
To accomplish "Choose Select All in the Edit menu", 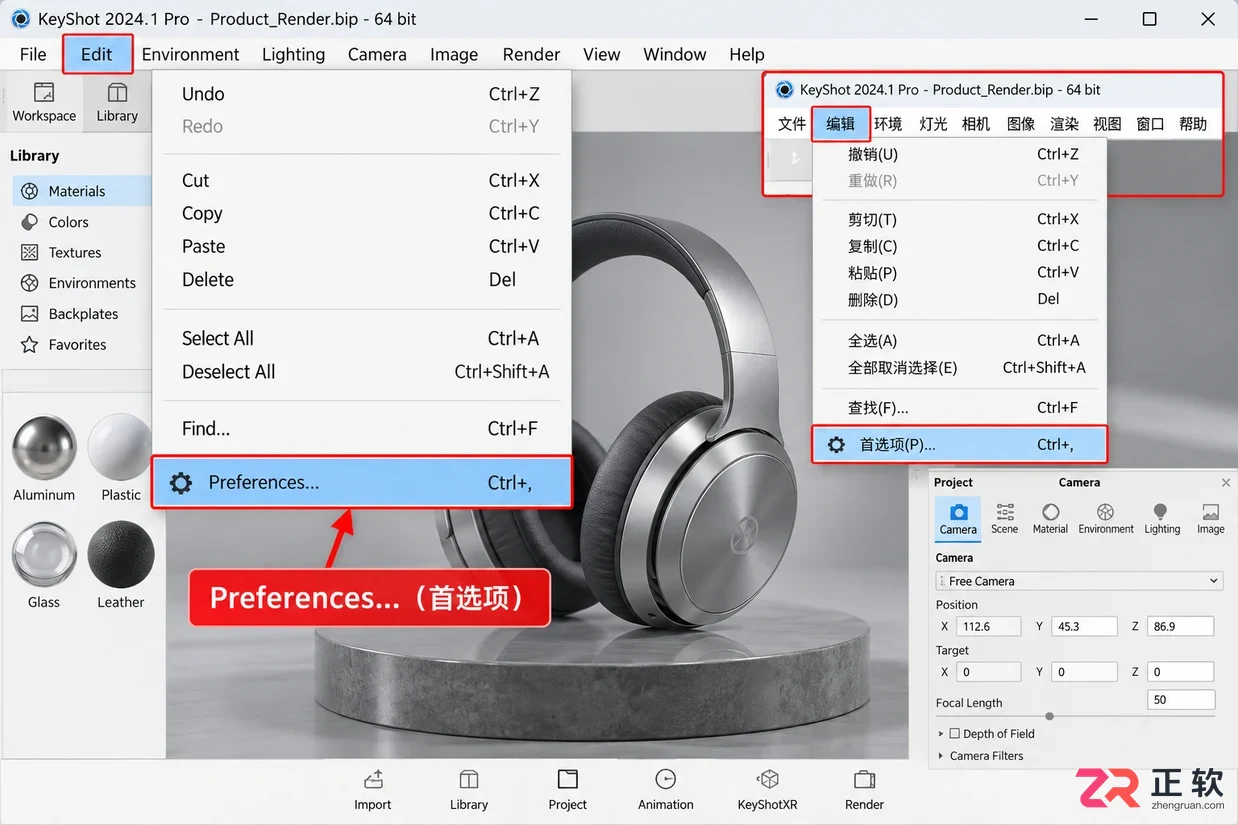I will pyautogui.click(x=362, y=338).
